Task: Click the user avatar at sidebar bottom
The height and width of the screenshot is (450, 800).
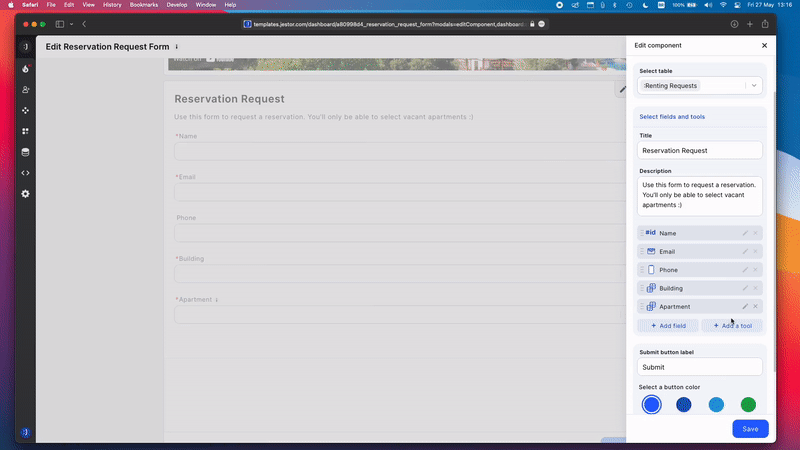Action: [26, 432]
